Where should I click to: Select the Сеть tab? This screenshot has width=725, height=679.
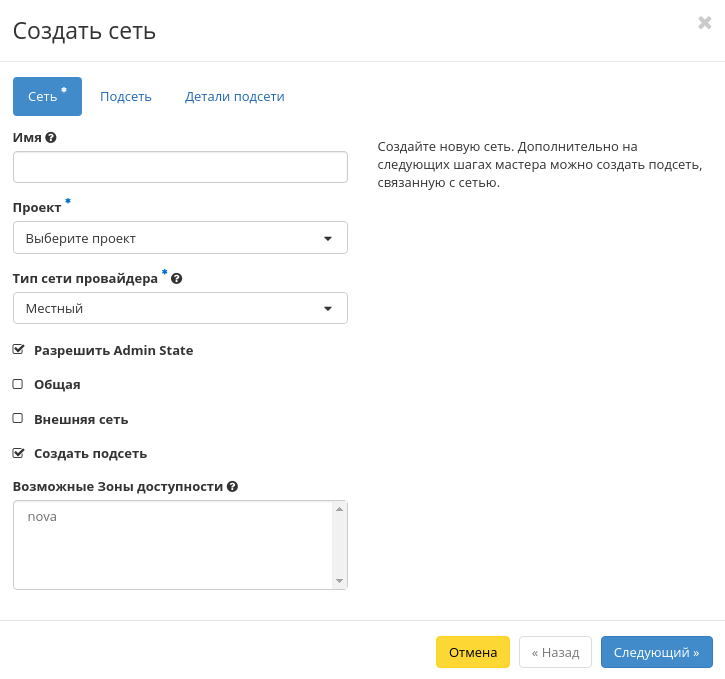(x=47, y=97)
